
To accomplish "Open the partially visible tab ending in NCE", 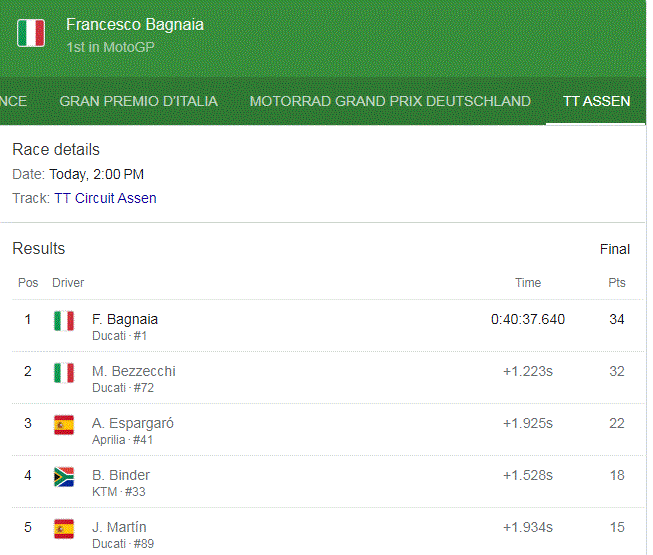I will [13, 101].
